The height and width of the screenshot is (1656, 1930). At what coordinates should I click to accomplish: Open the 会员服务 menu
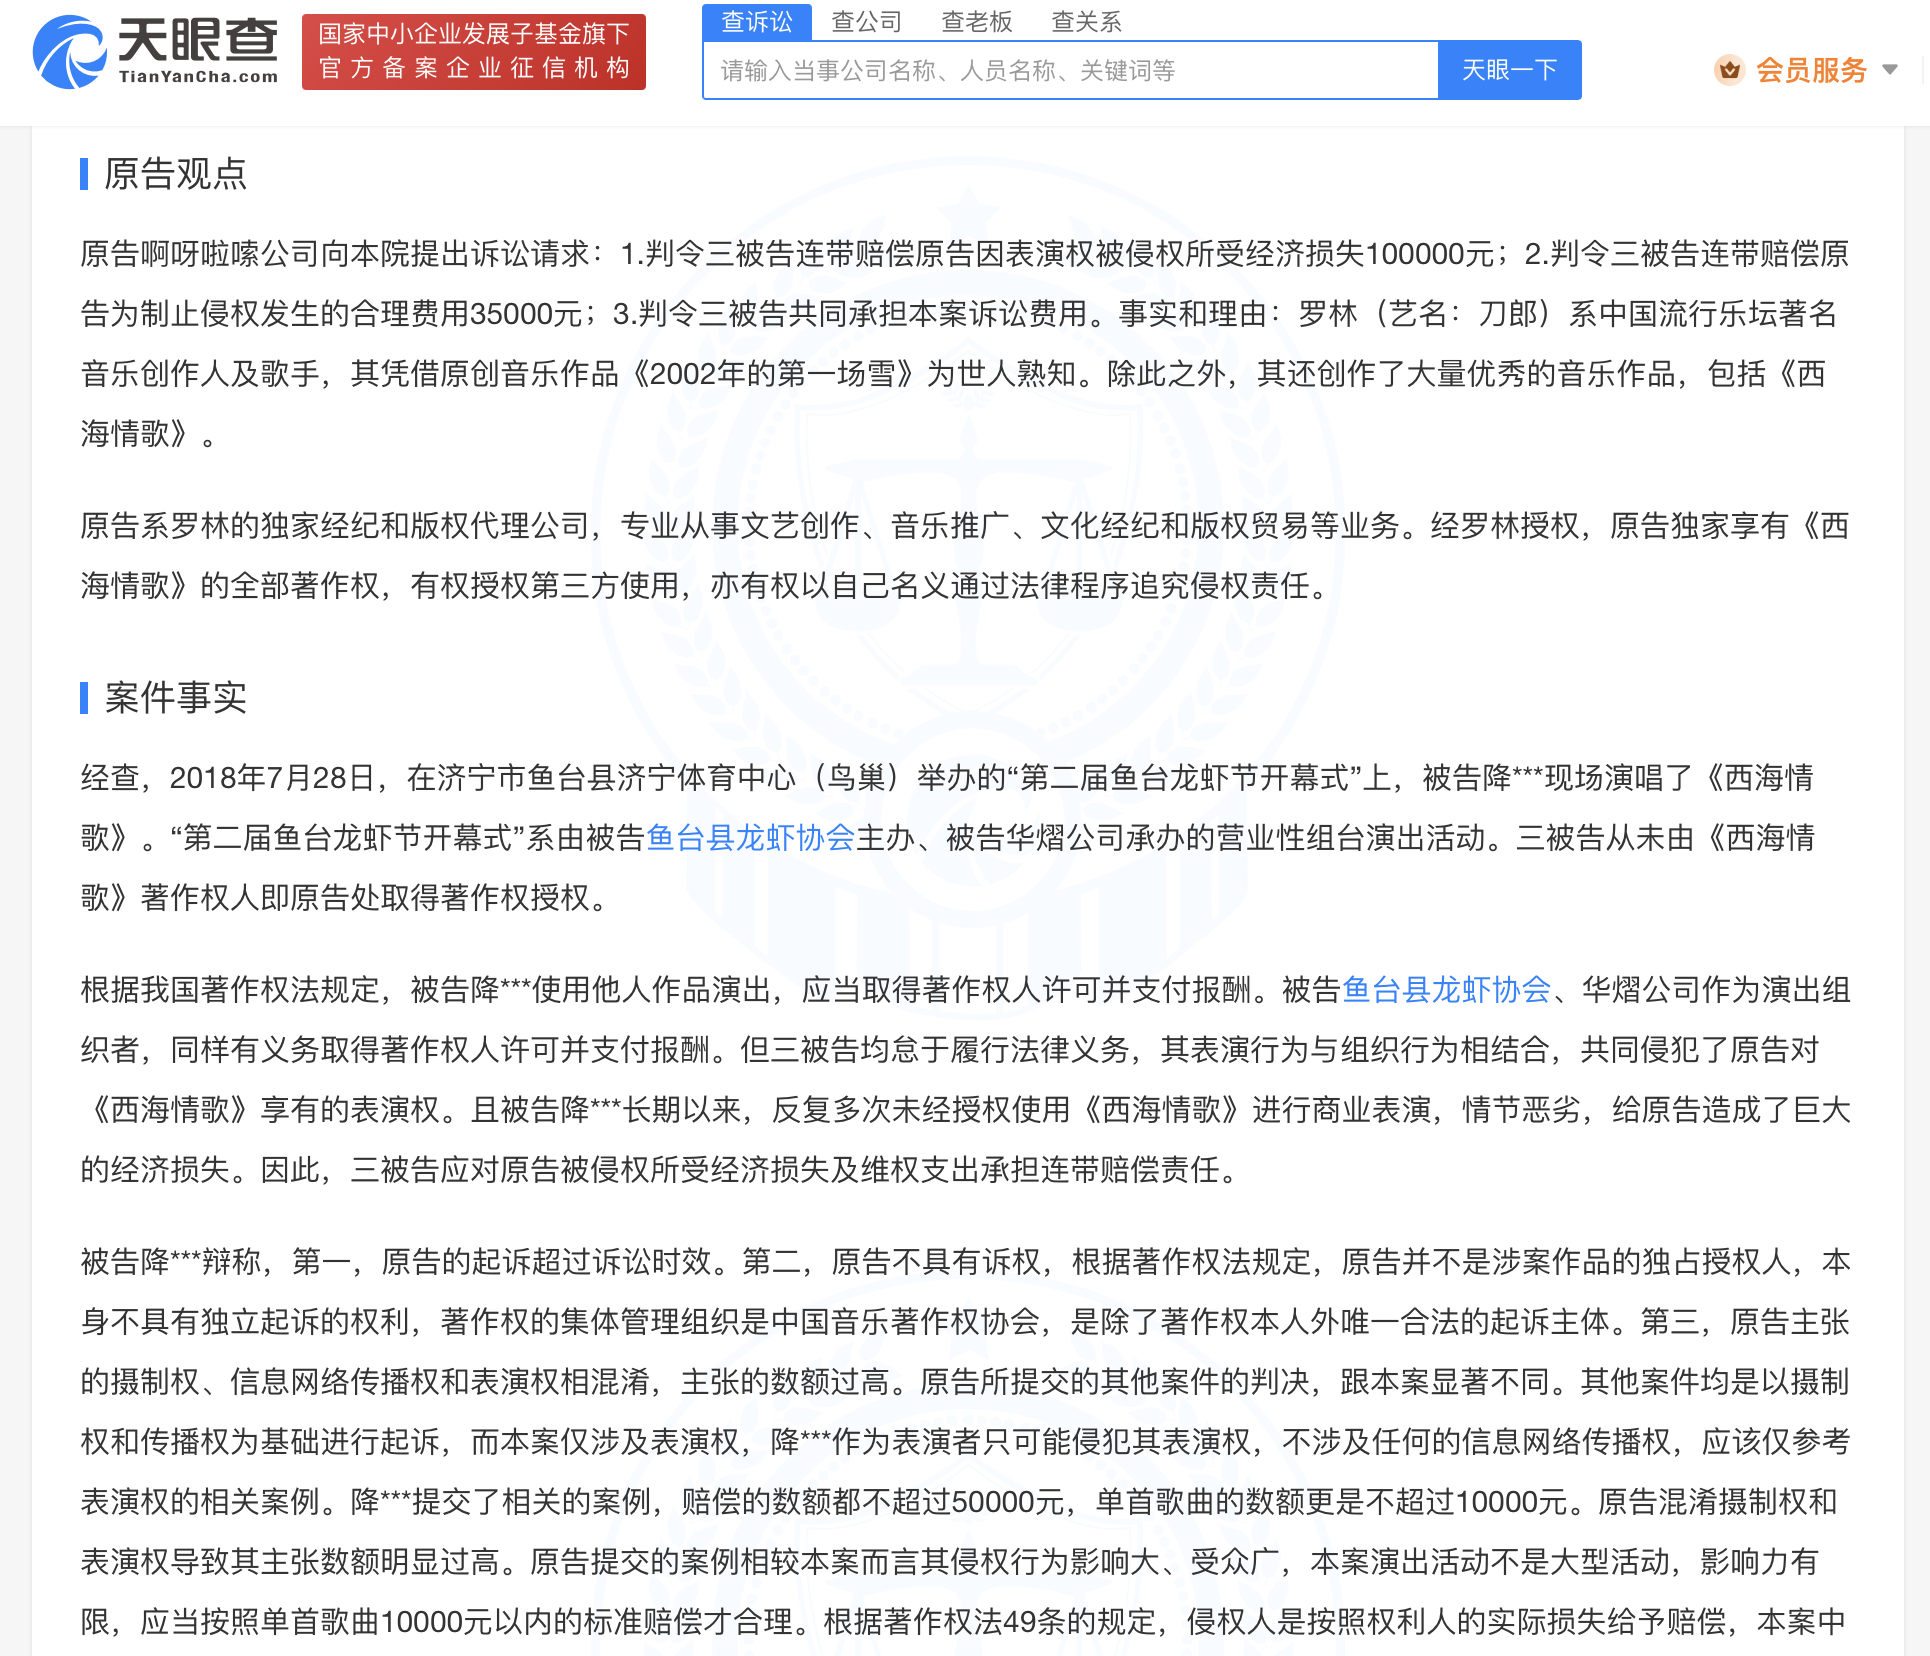click(1811, 70)
